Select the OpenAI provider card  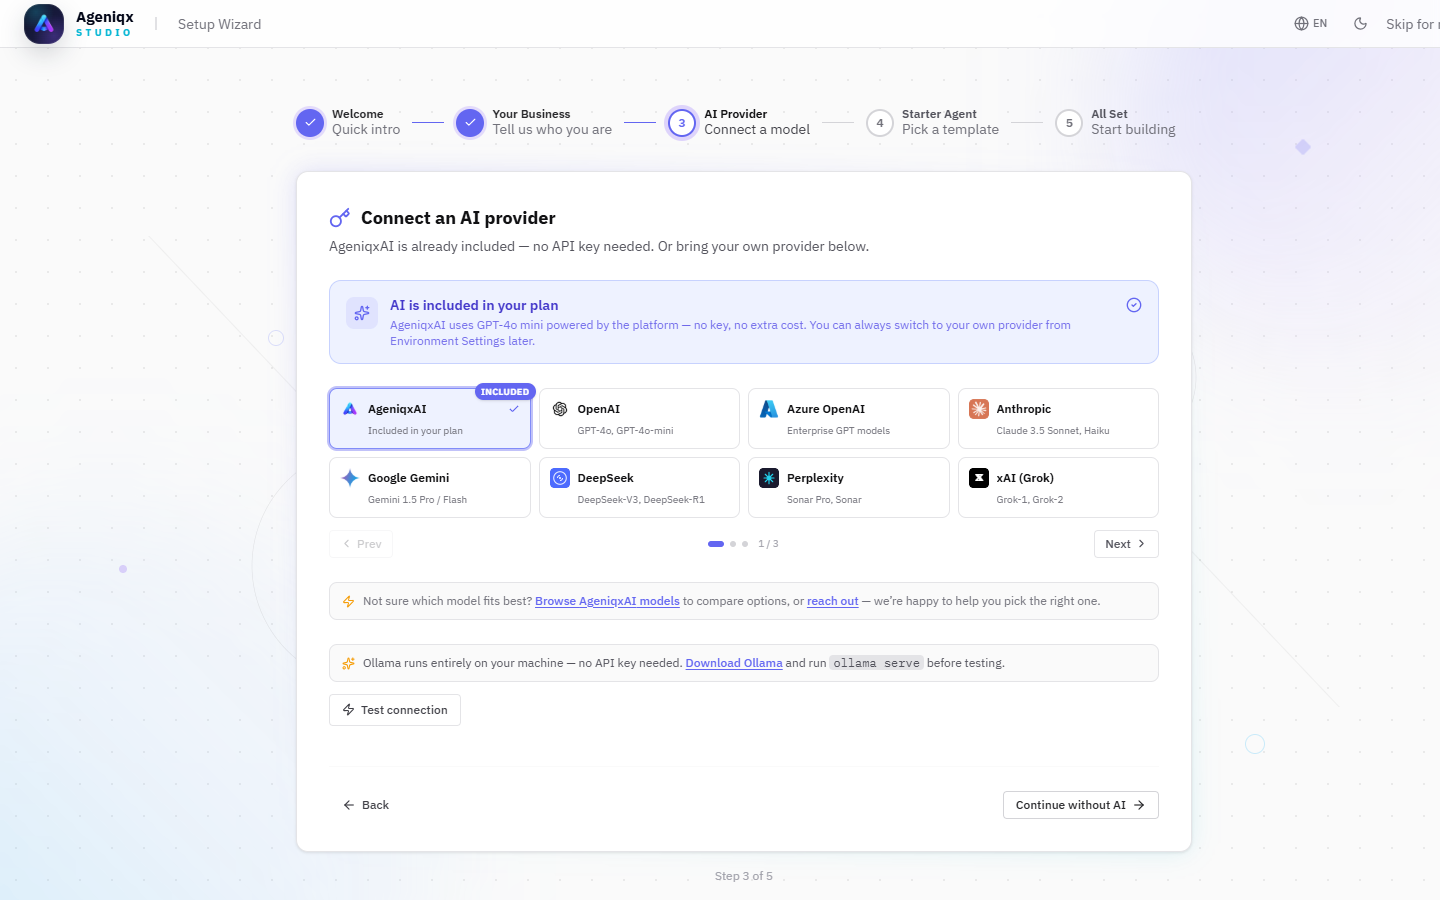(x=640, y=419)
